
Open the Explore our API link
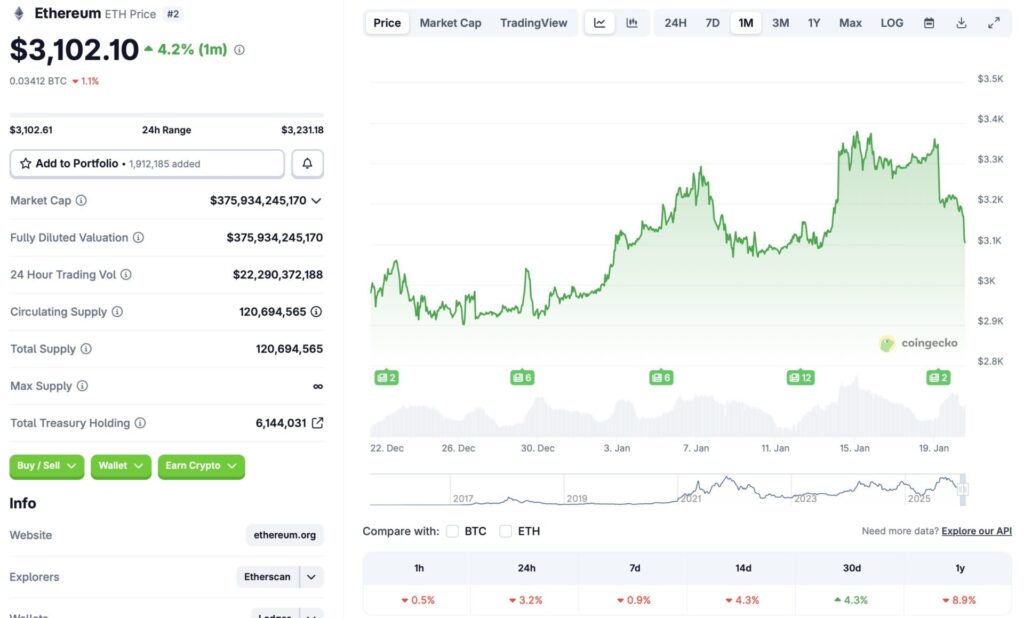coord(976,531)
